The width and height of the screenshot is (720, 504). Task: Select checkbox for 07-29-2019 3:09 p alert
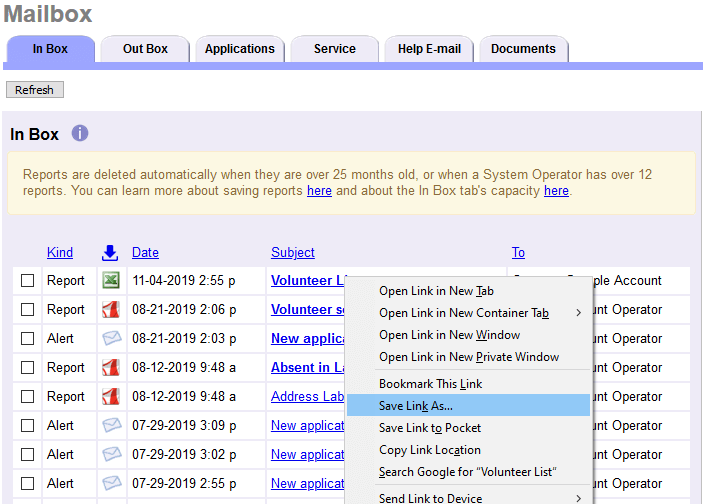[x=28, y=425]
